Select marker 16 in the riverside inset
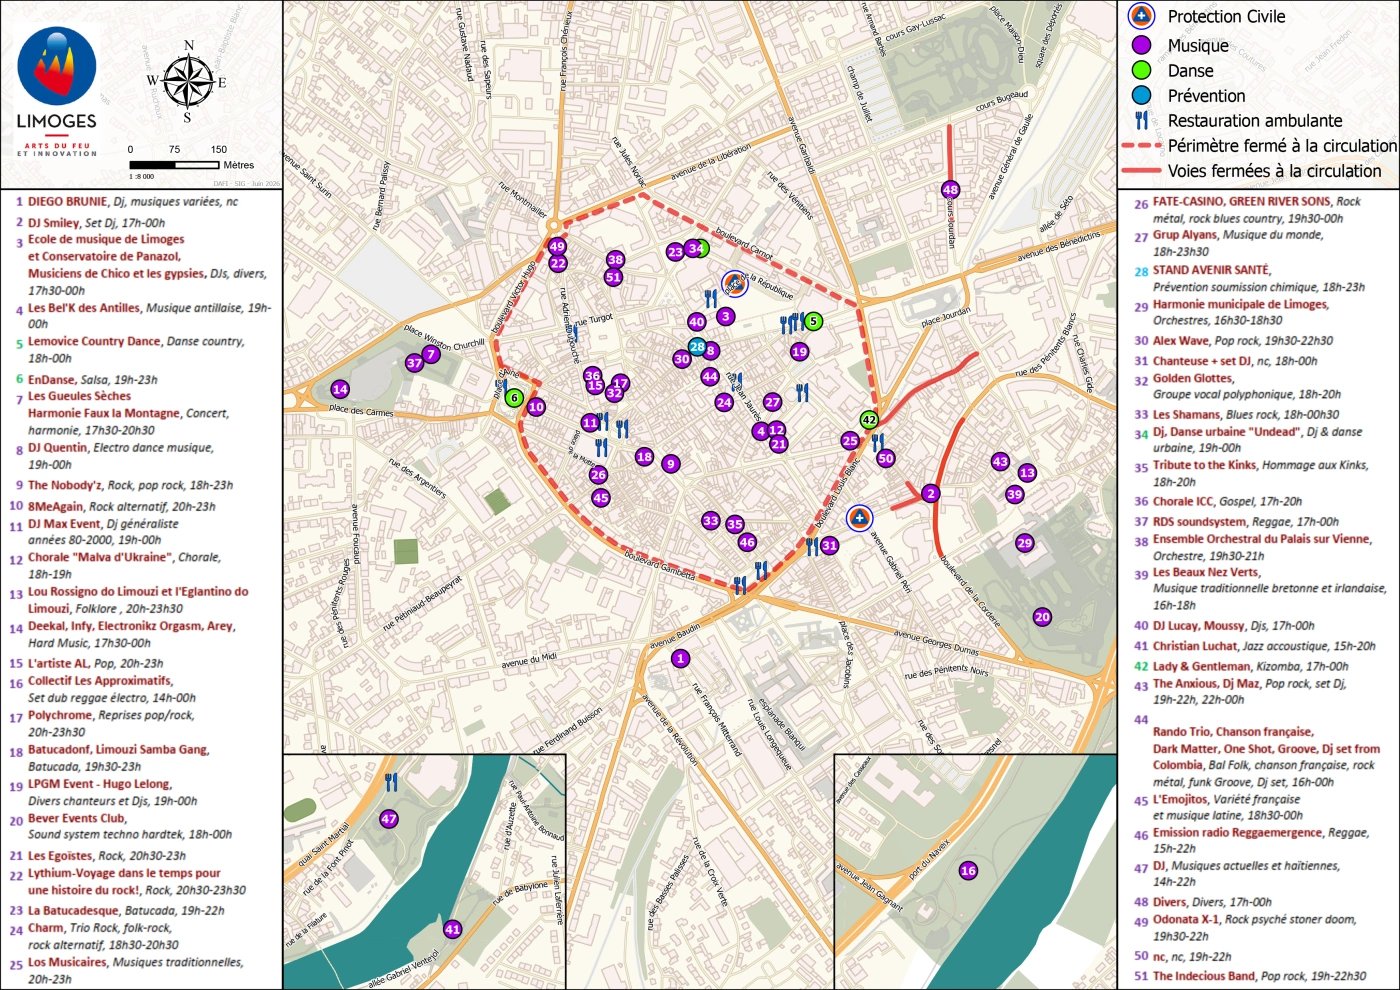Viewport: 1400px width, 990px height. click(x=968, y=871)
